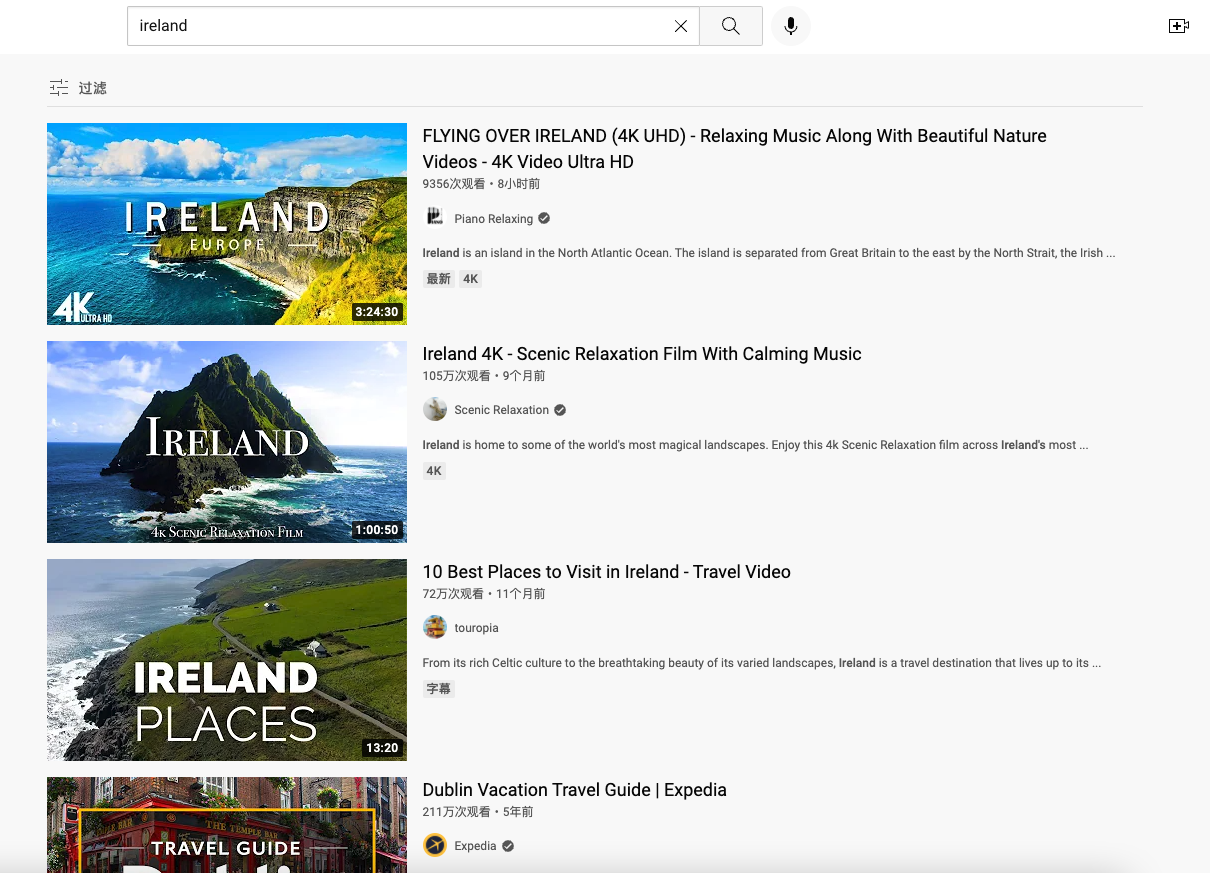Open the Ireland 4K Scenic Relaxation thumbnail

(227, 442)
